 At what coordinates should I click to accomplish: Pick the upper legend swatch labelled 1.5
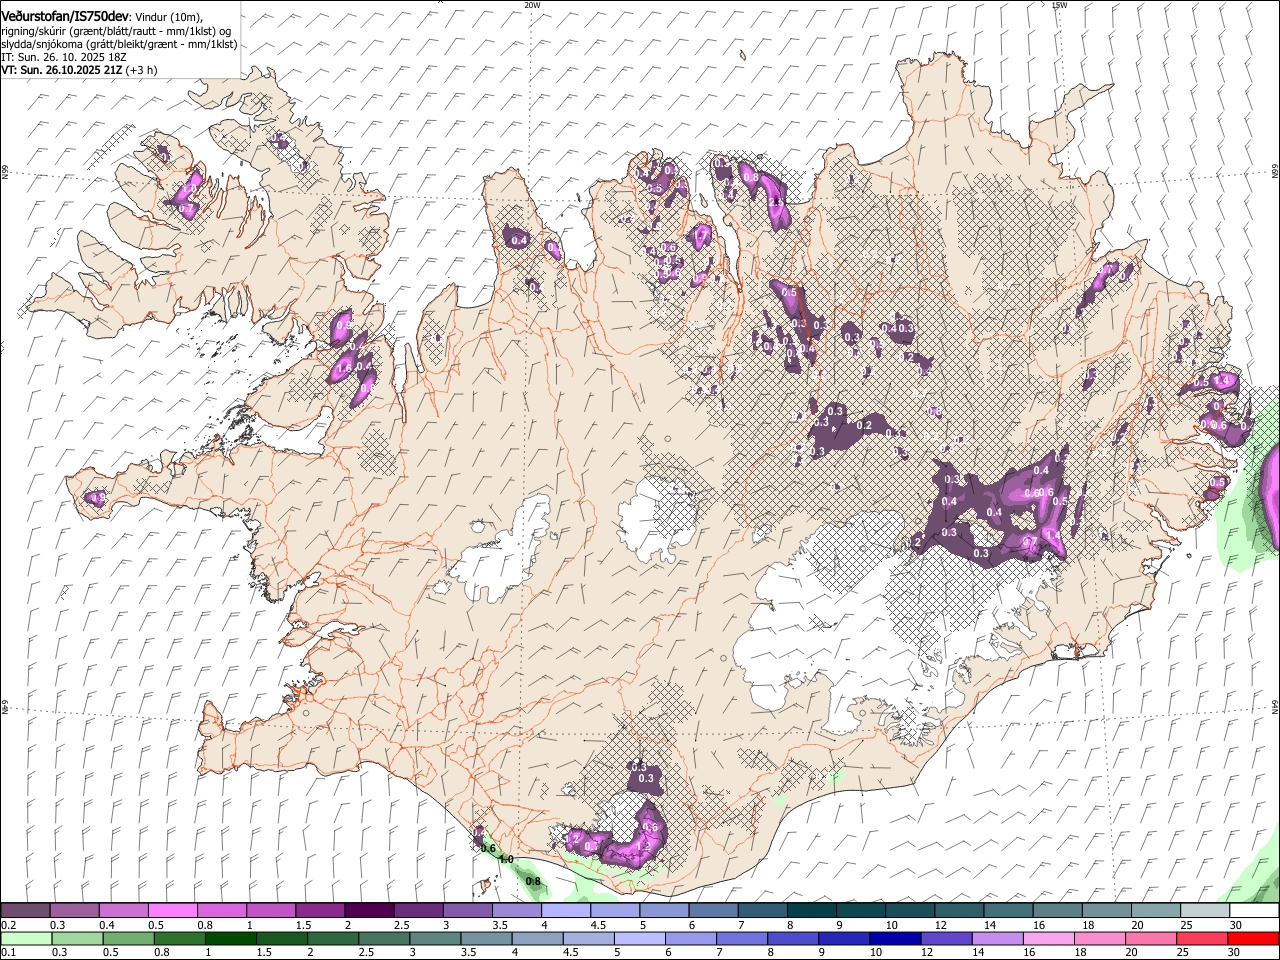point(320,911)
